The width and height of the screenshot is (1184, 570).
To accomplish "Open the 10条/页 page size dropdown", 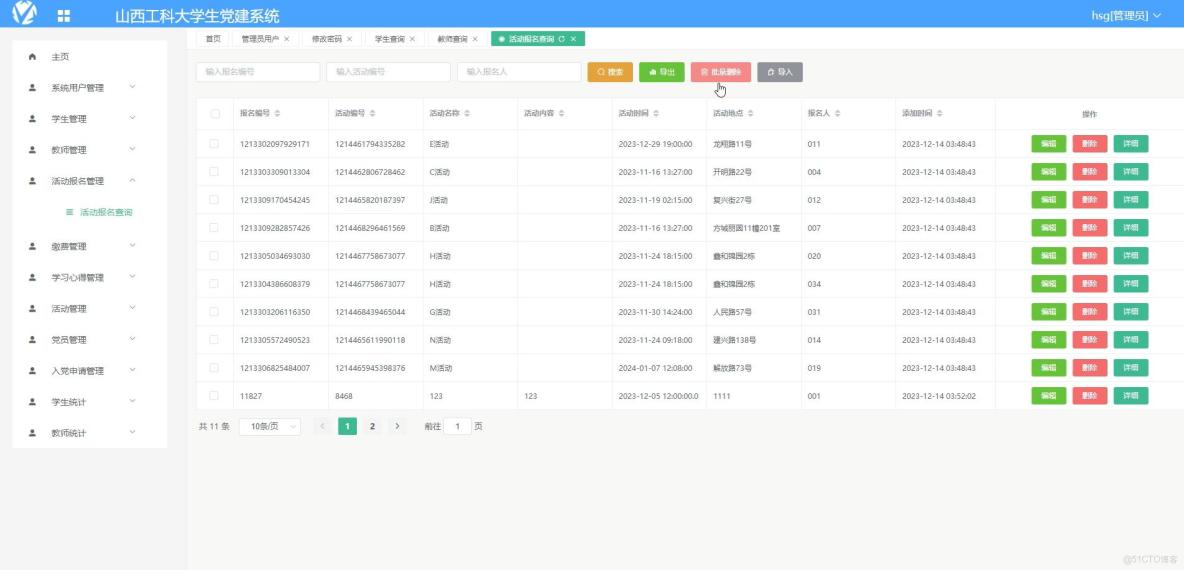I will coord(270,426).
